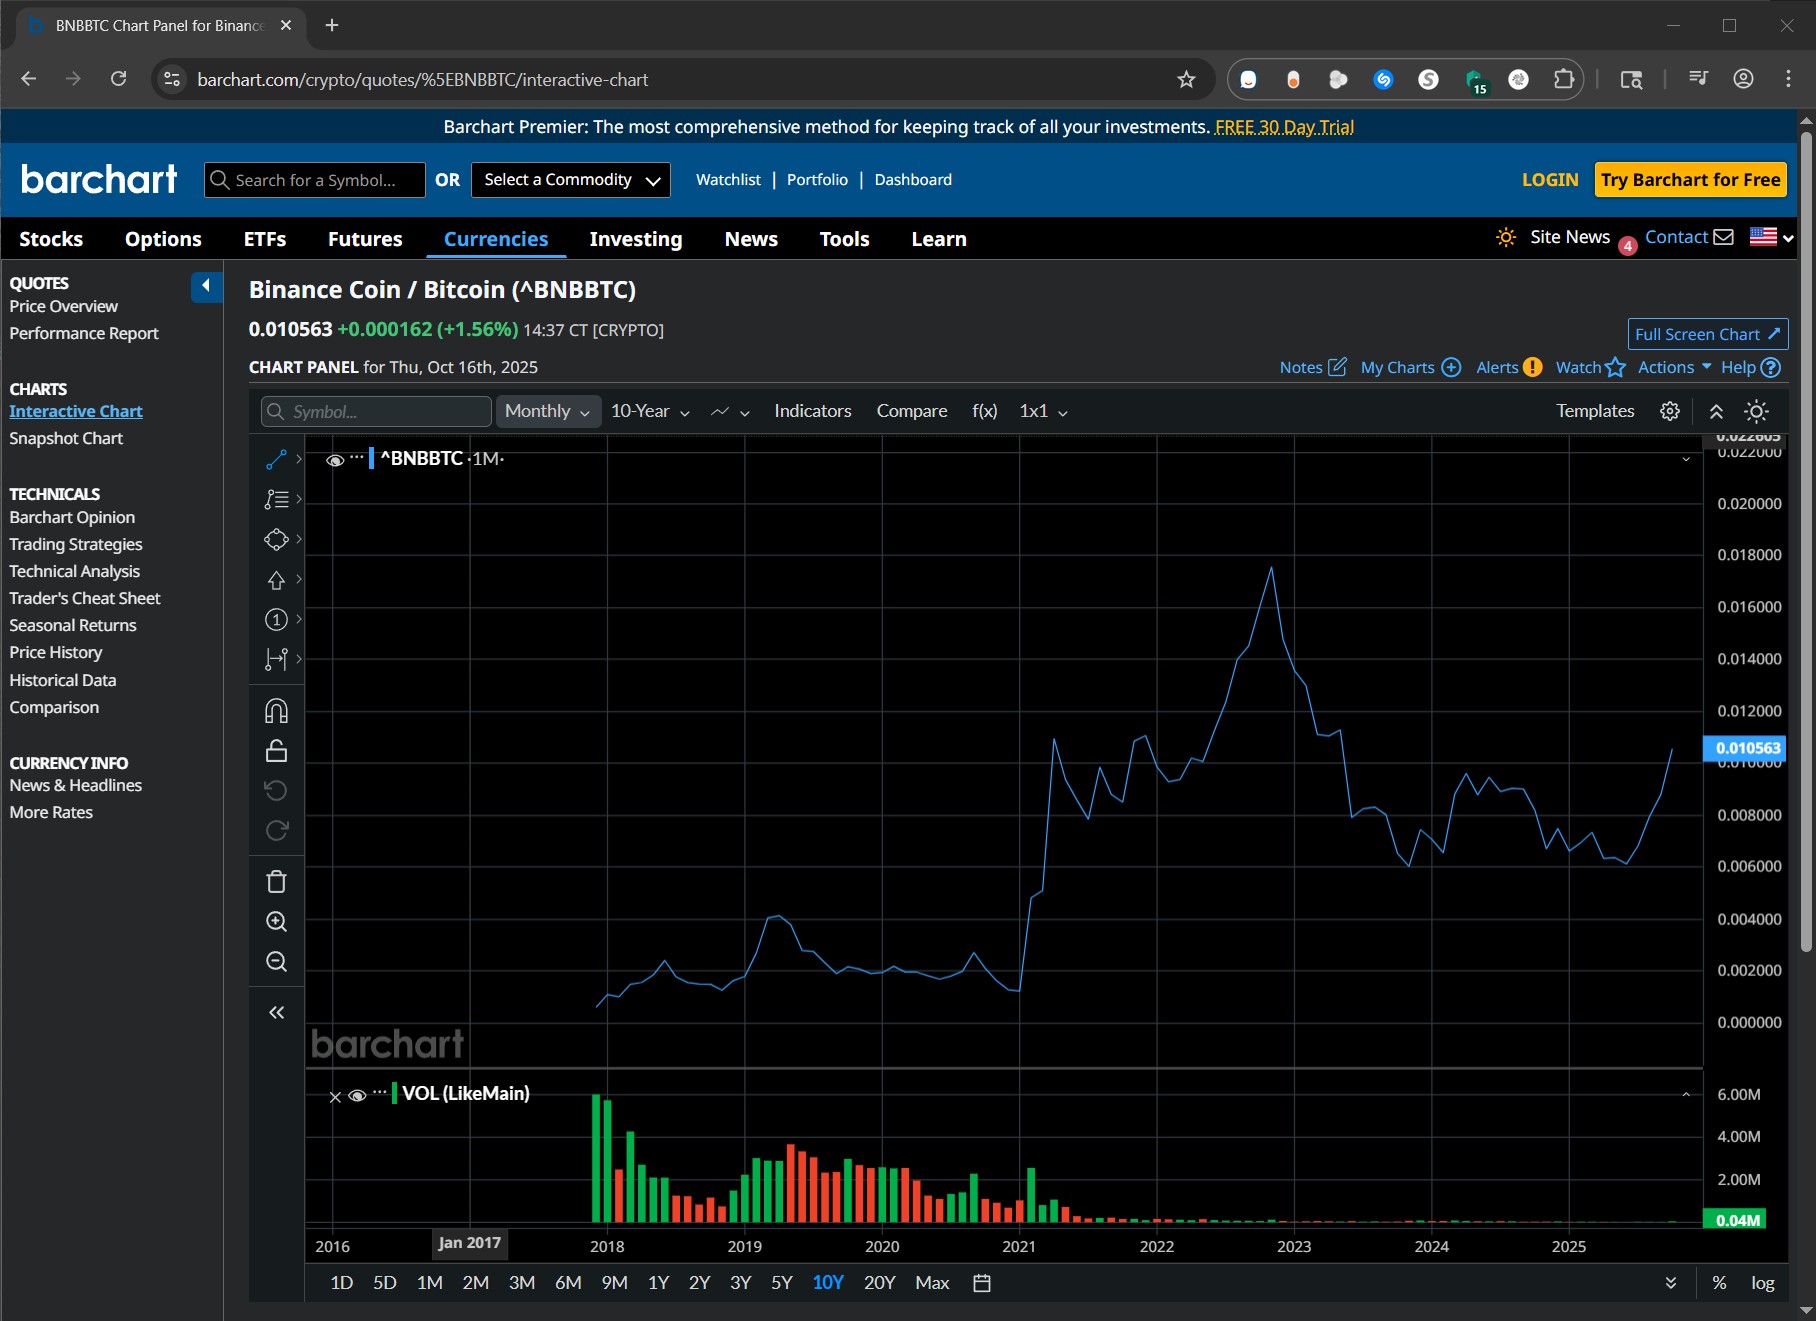
Task: Open the Currencies menu
Action: (496, 239)
